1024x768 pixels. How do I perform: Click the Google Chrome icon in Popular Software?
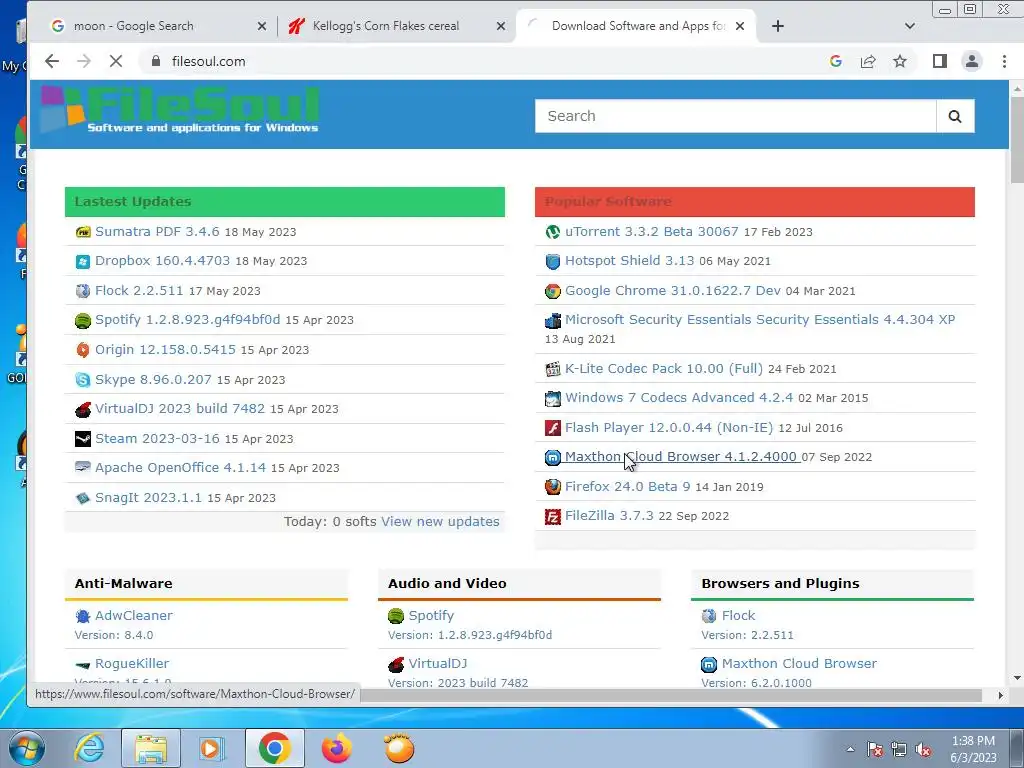(x=552, y=291)
